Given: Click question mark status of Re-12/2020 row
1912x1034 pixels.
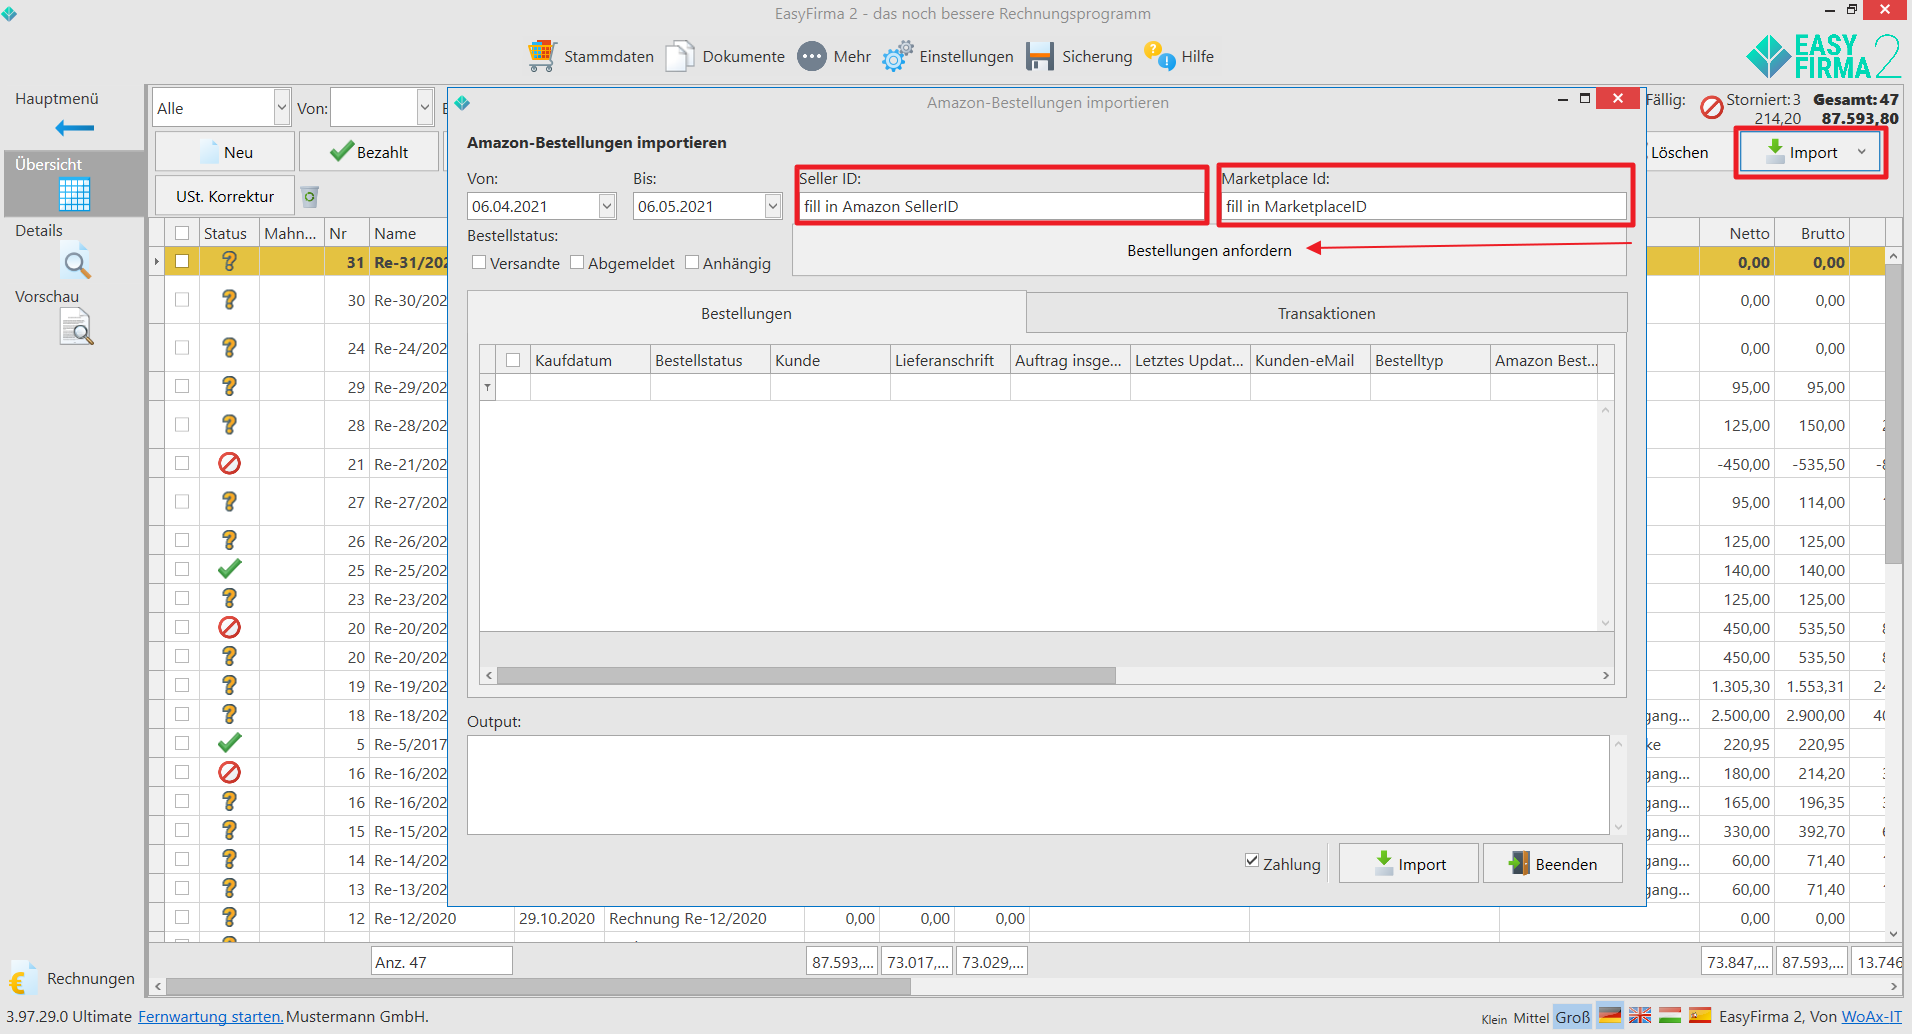Looking at the screenshot, I should (x=229, y=917).
